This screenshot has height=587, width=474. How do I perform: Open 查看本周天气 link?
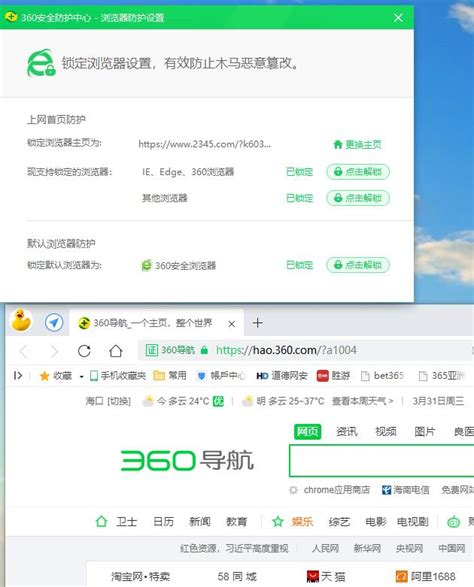tap(362, 401)
